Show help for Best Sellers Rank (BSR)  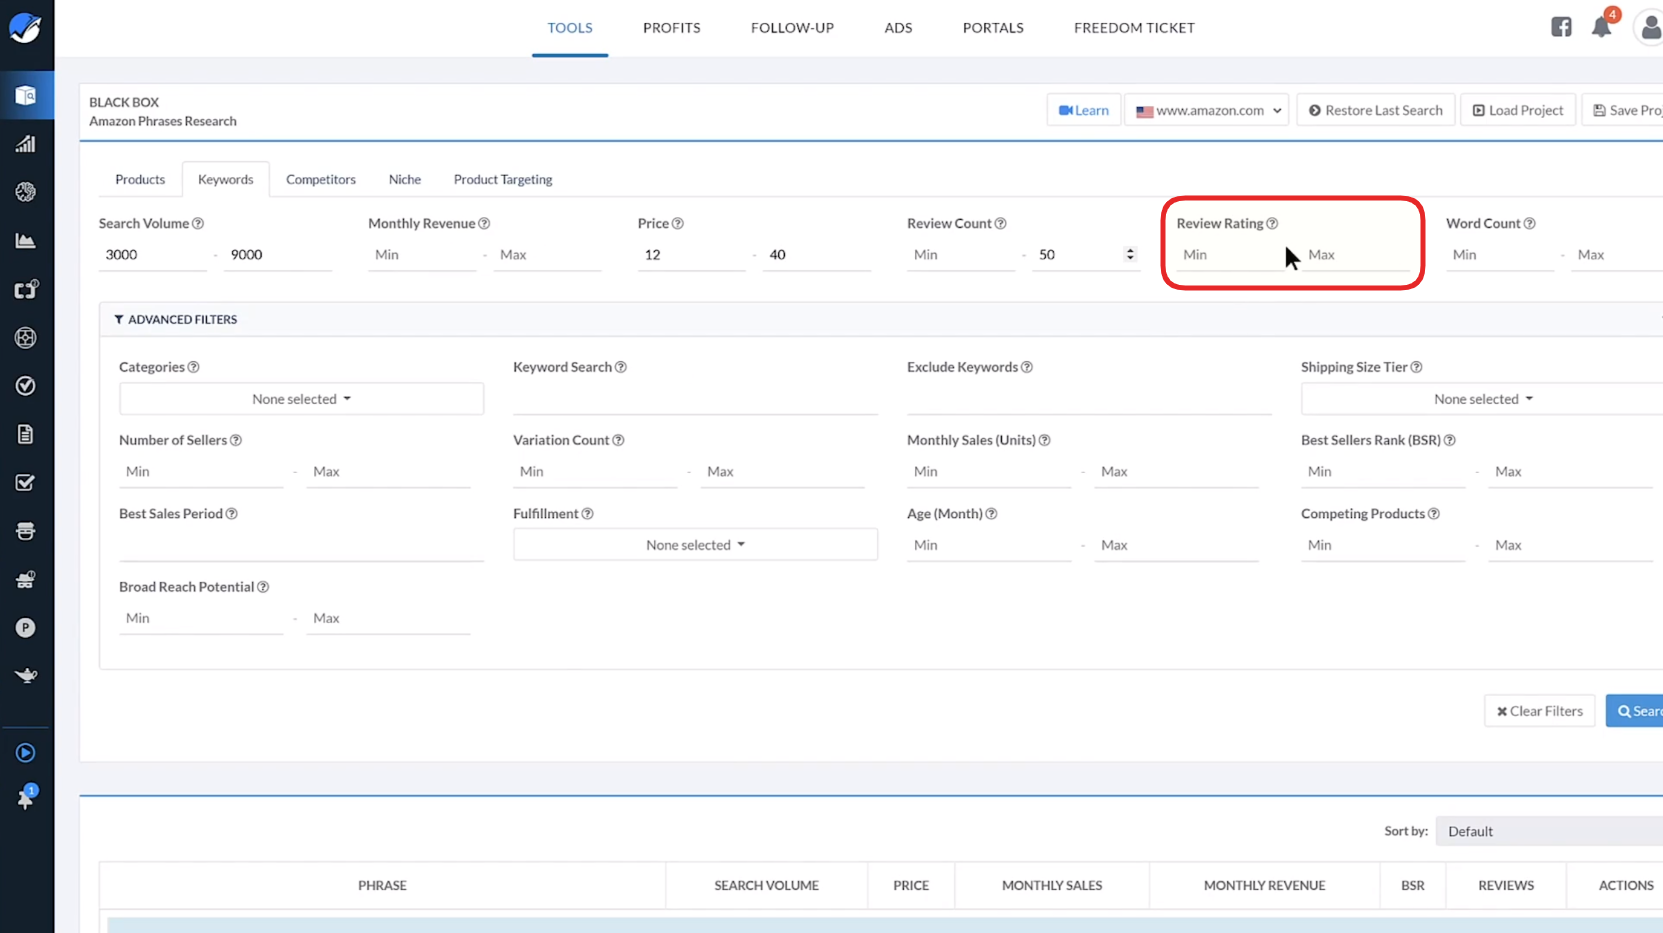[x=1450, y=440]
